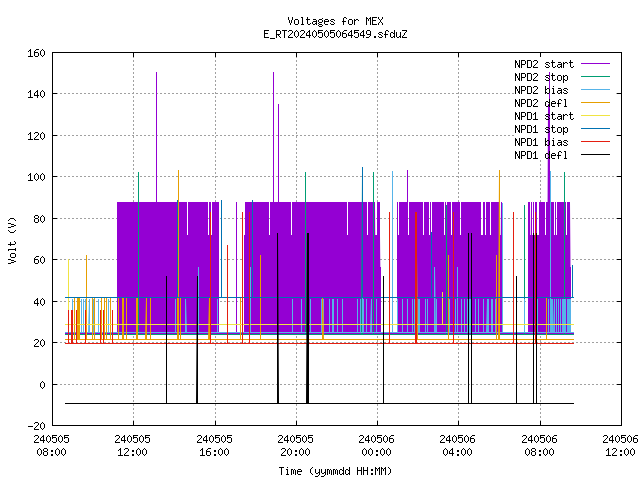The height and width of the screenshot is (480, 640).
Task: Click the light blue NPD2 bias legend line
Action: coord(595,89)
